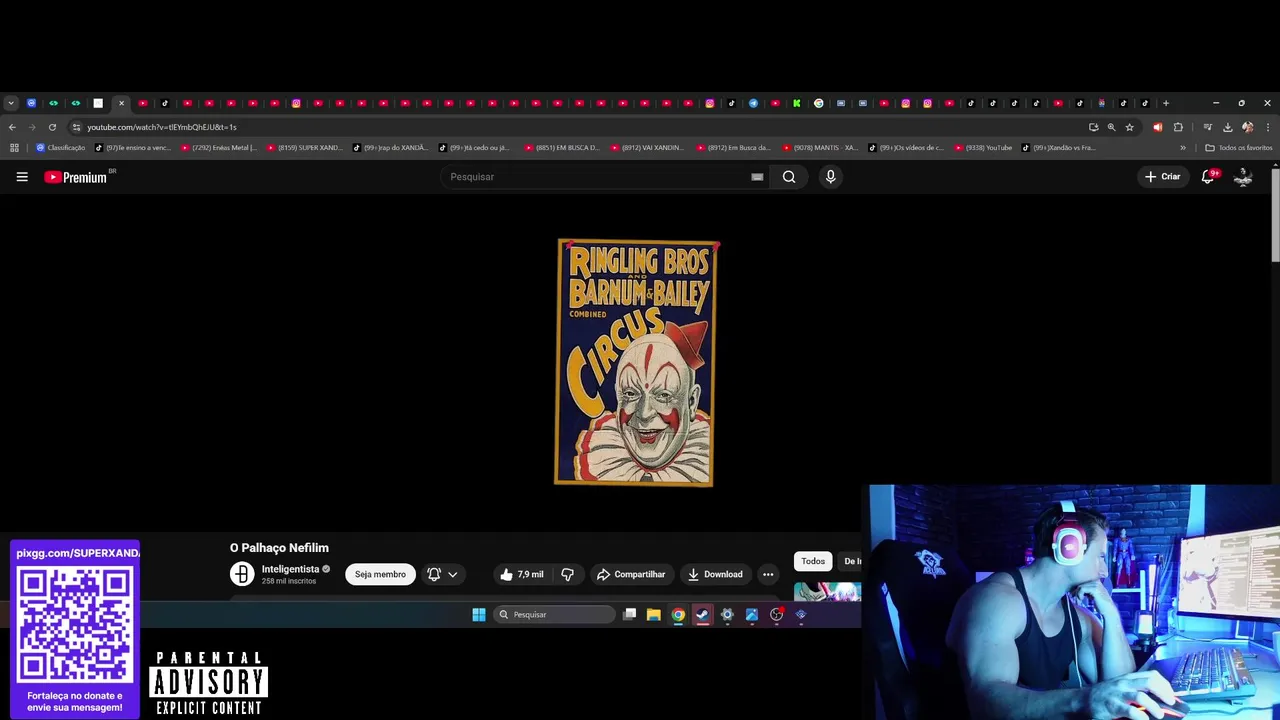This screenshot has height=720, width=1280.
Task: Click the install app icon in address bar
Action: 1093,127
